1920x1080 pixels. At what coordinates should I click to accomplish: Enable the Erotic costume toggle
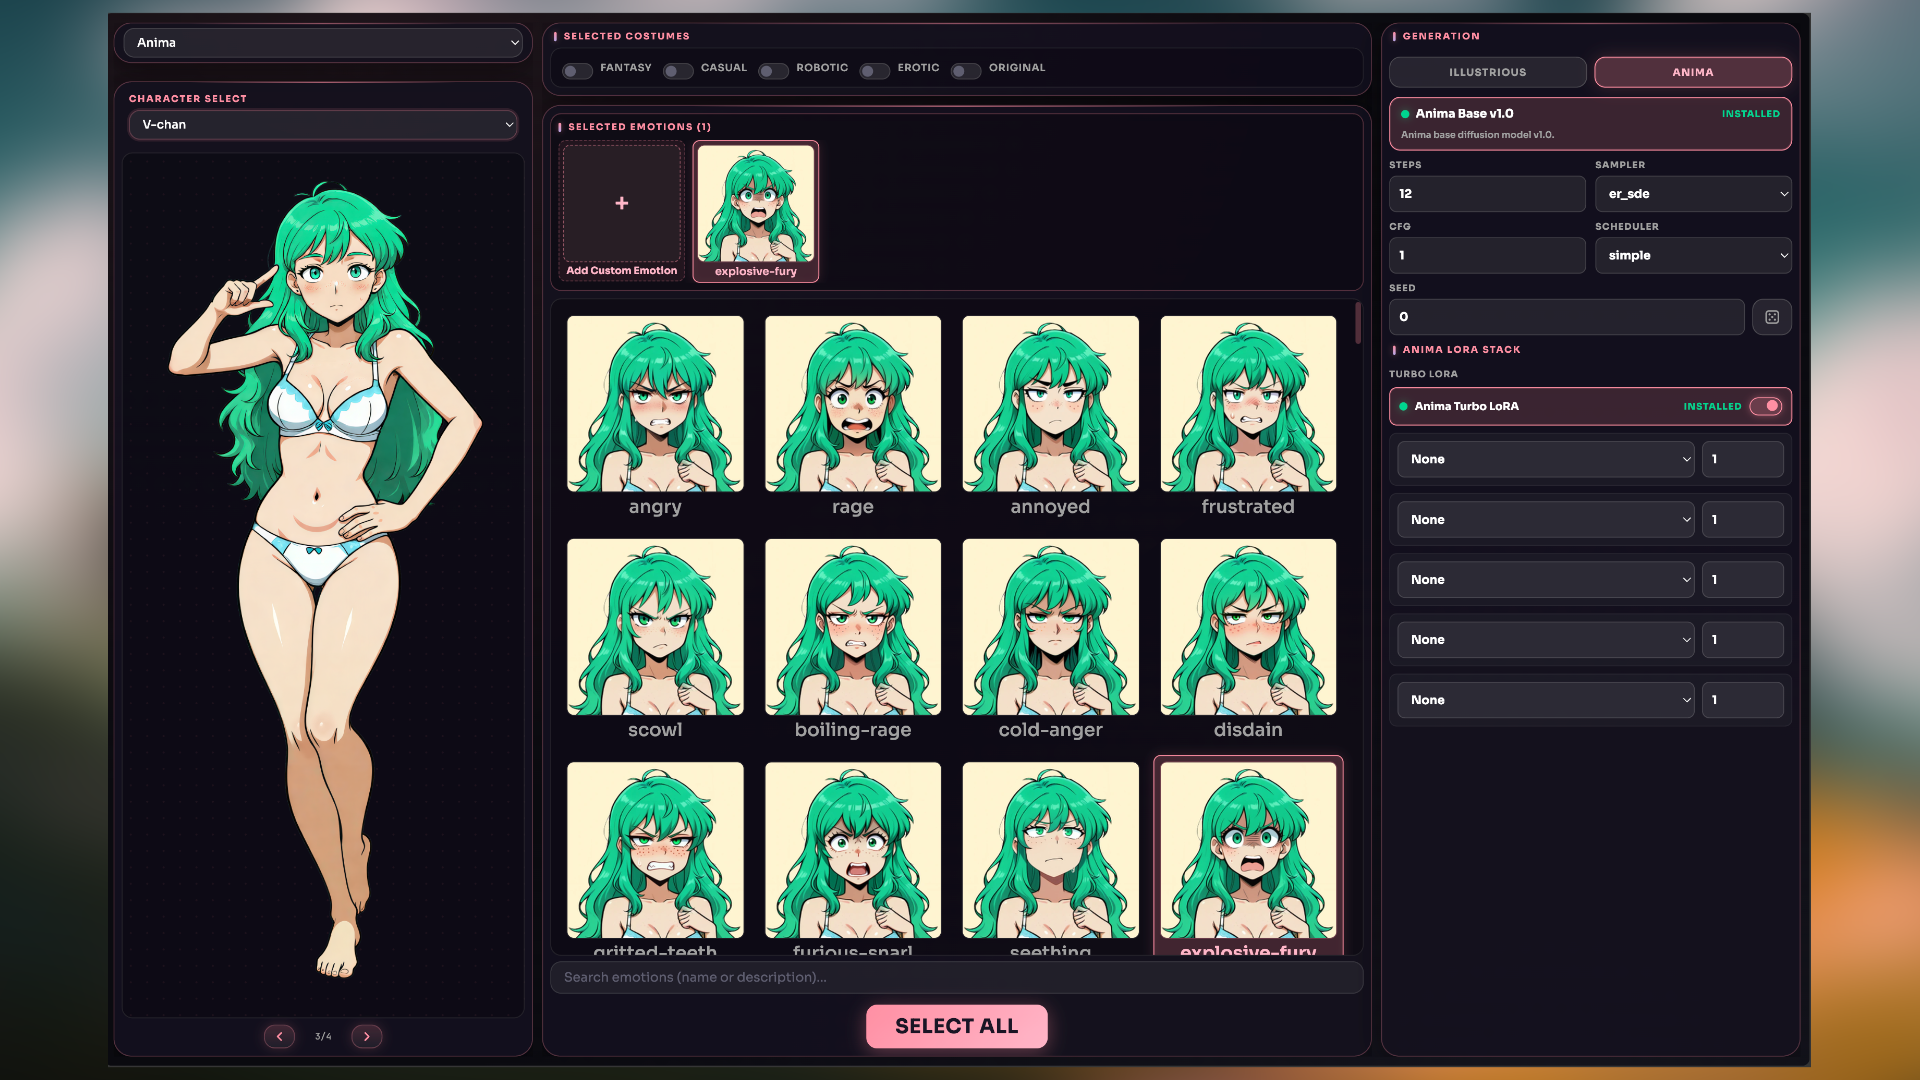point(874,71)
